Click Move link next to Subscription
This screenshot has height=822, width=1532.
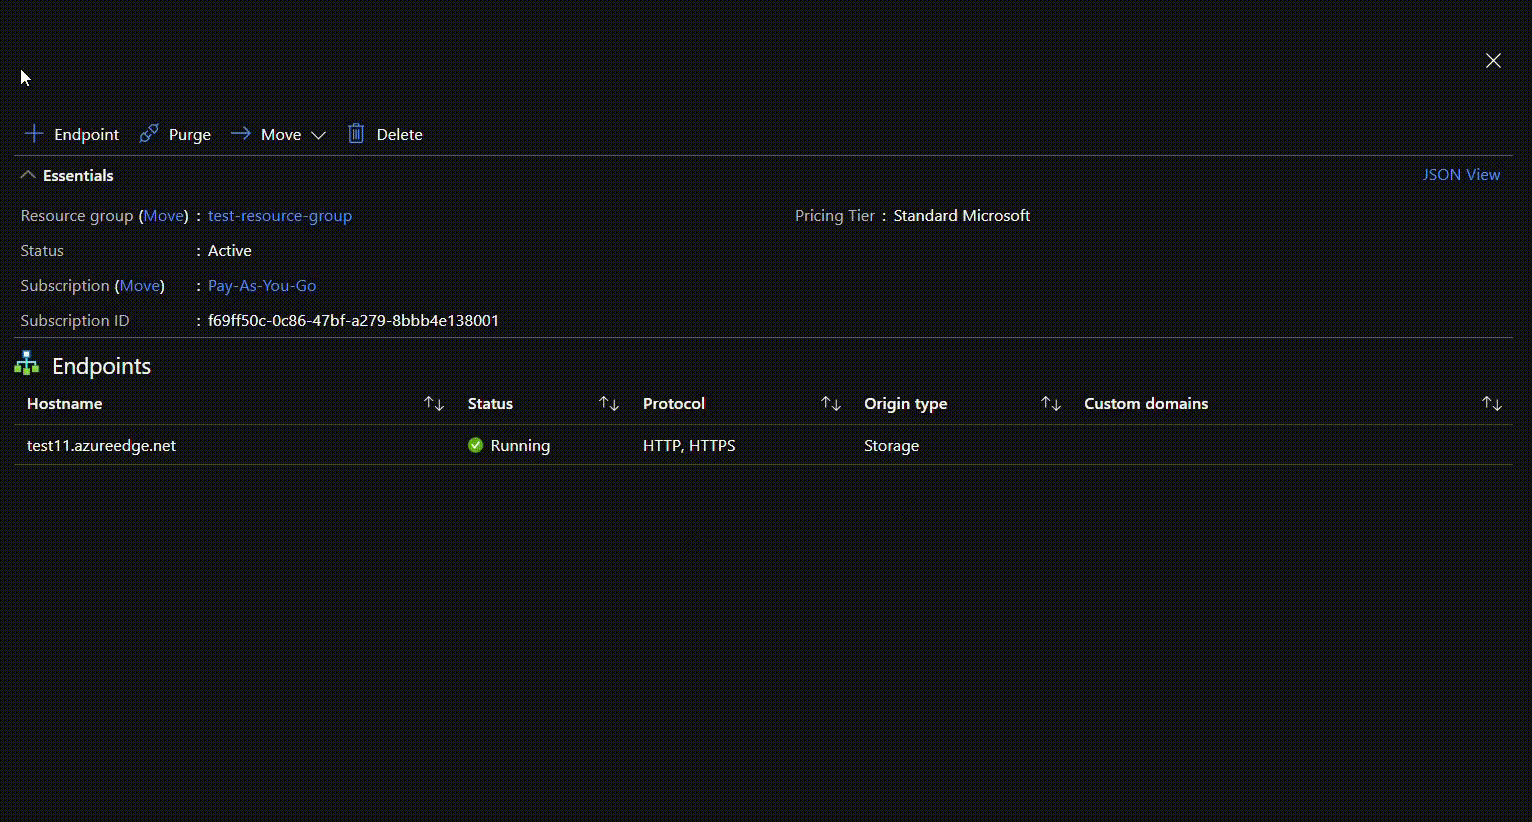[140, 286]
